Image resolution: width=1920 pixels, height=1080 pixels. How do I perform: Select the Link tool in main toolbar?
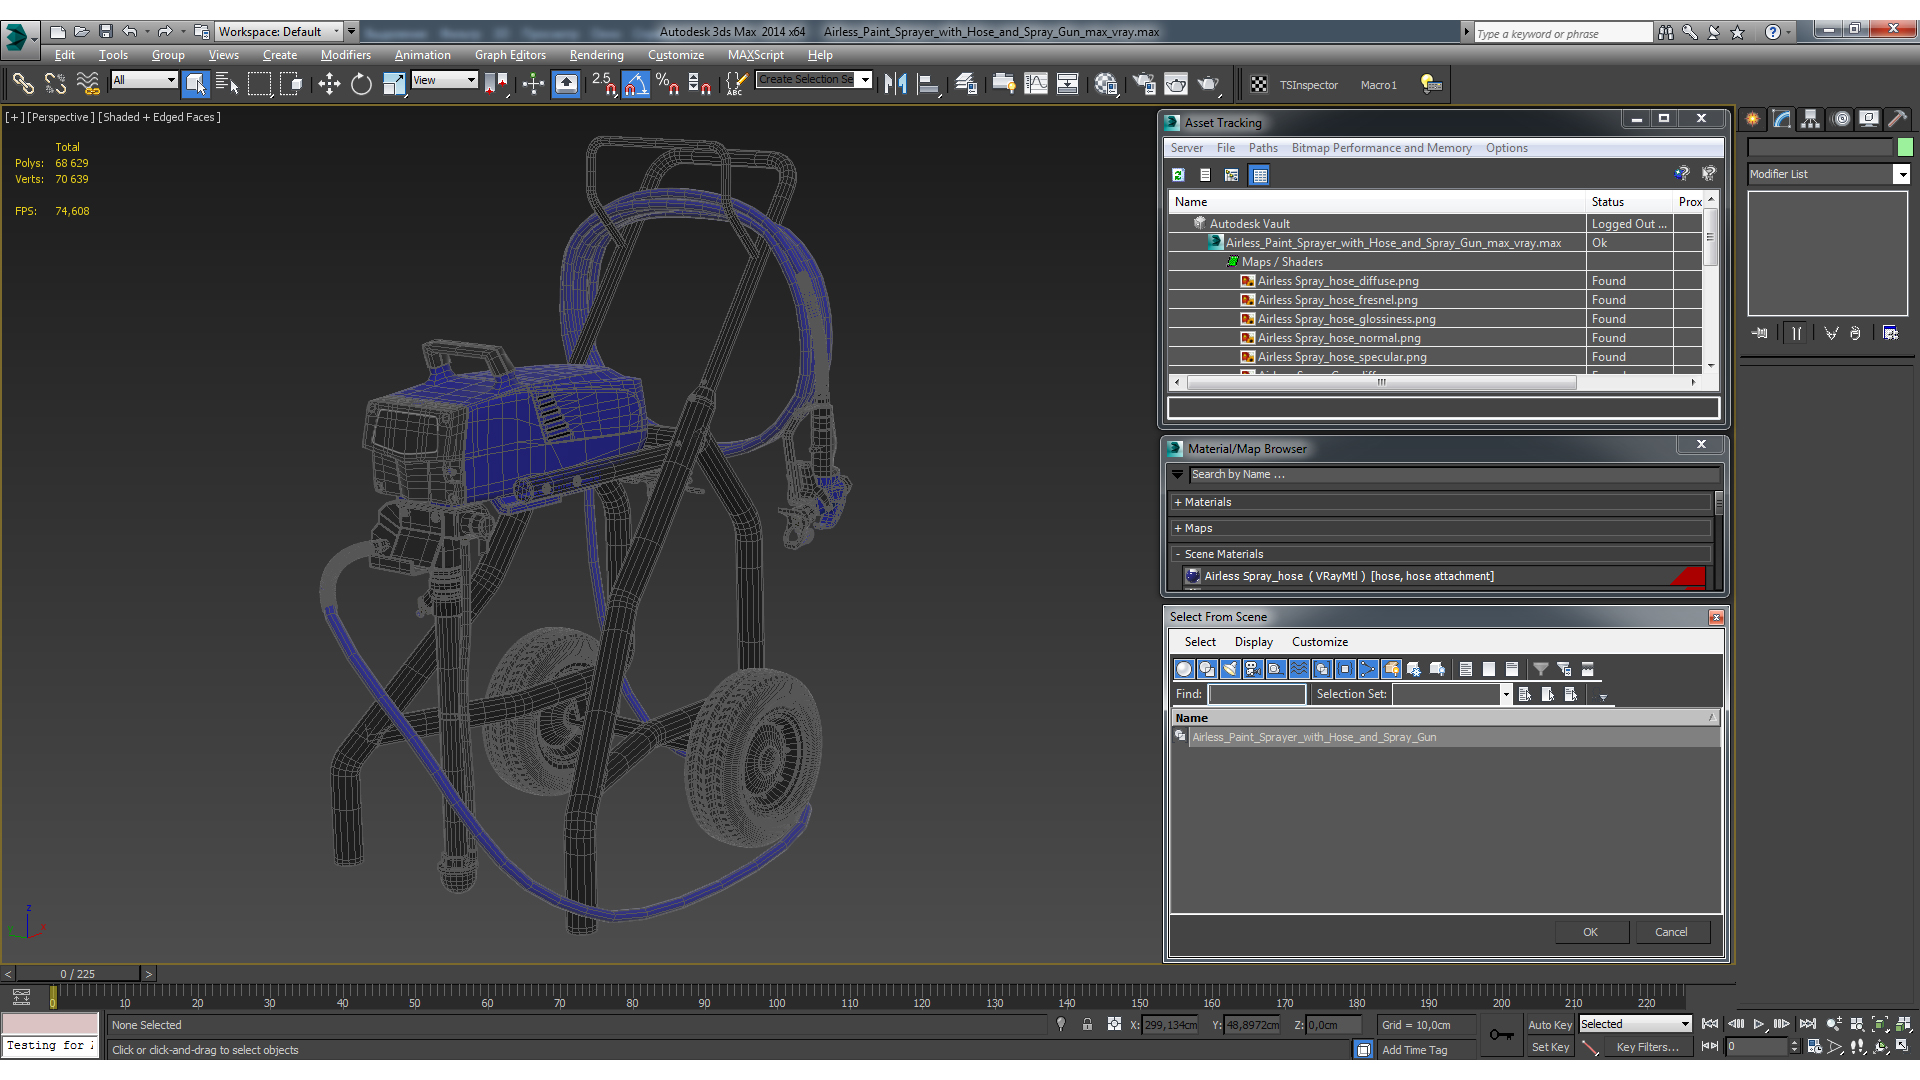click(21, 84)
